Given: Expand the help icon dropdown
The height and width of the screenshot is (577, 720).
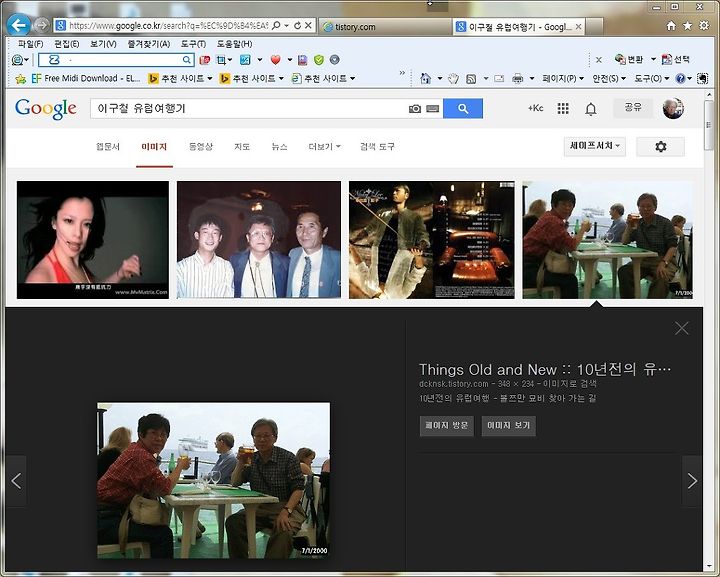Looking at the screenshot, I should click(689, 78).
